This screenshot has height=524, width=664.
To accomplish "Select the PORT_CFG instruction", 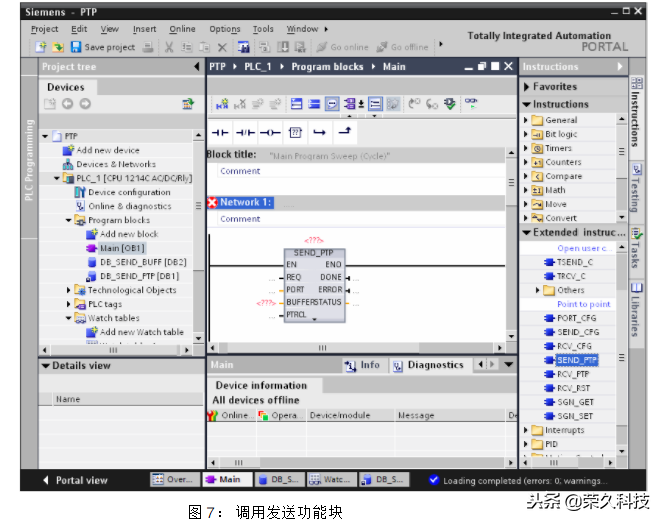I will pyautogui.click(x=576, y=318).
